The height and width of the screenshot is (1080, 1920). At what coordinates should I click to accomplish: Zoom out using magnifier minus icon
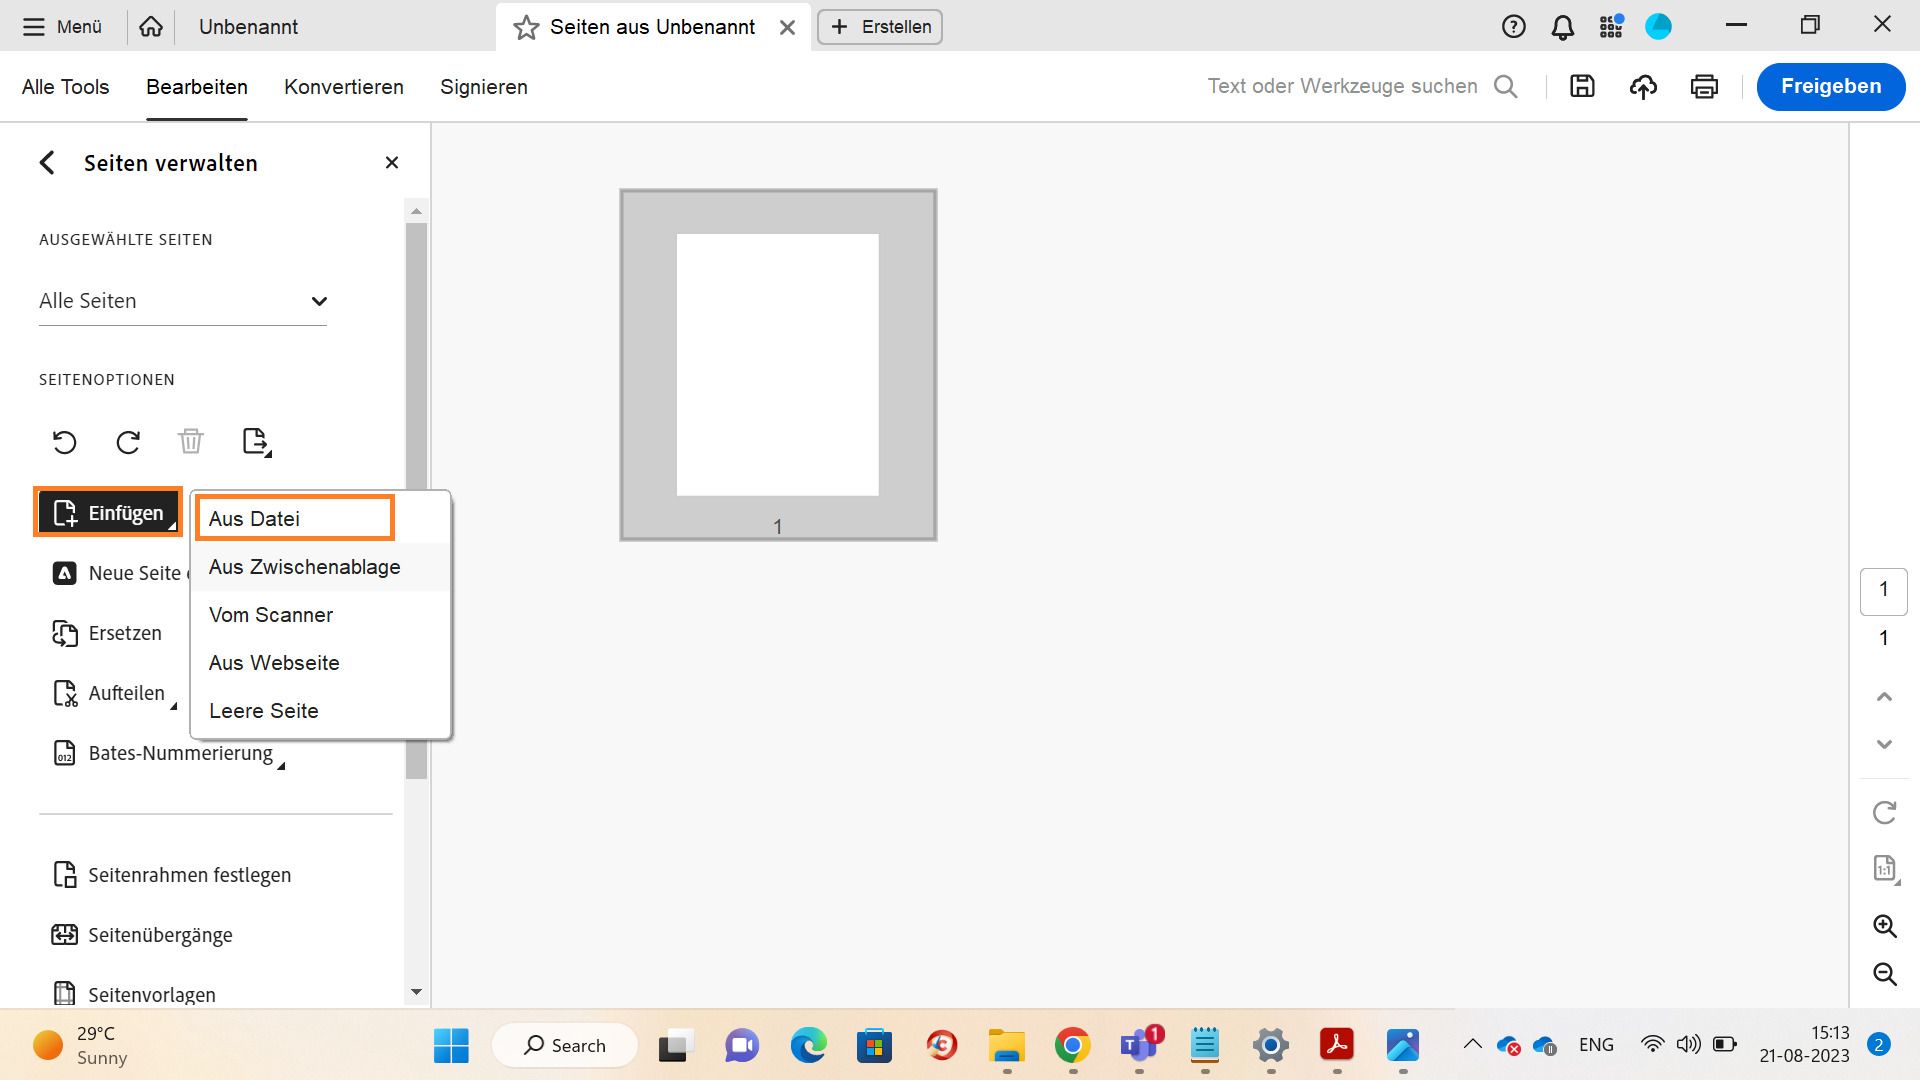(x=1884, y=974)
